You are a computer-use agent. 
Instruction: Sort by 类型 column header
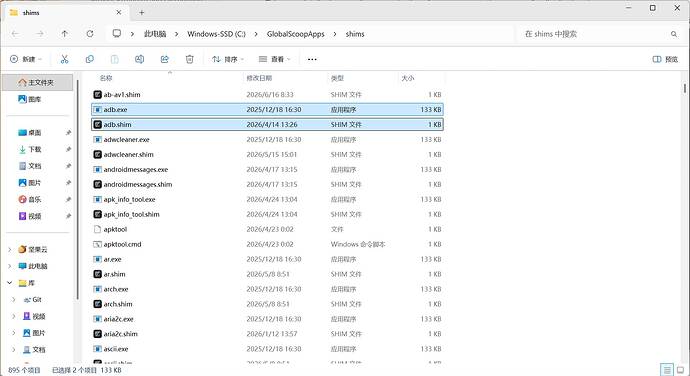pyautogui.click(x=337, y=78)
